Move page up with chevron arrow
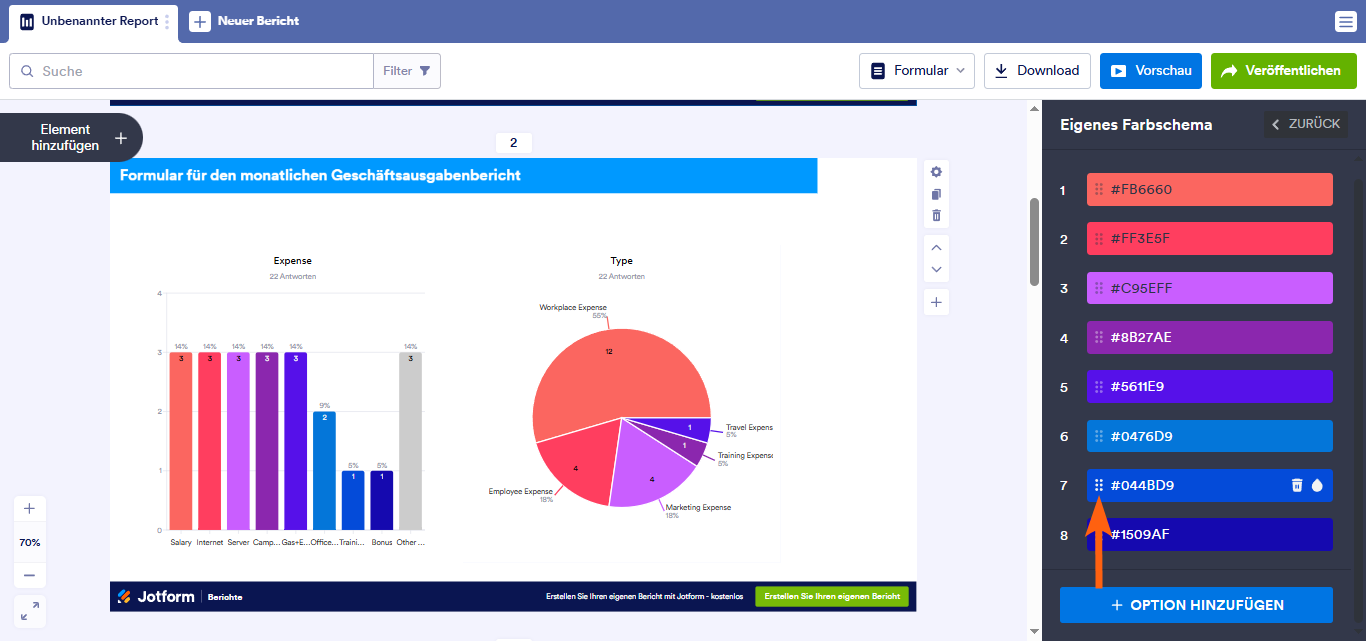The width and height of the screenshot is (1366, 641). point(936,248)
